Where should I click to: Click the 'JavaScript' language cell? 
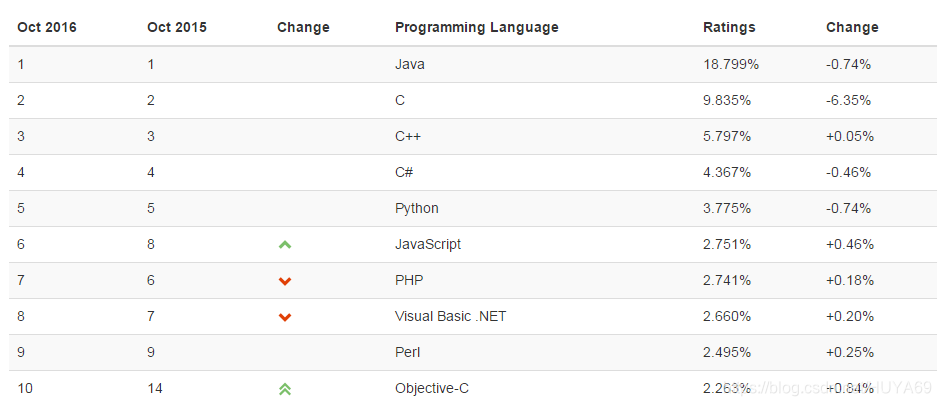click(428, 244)
